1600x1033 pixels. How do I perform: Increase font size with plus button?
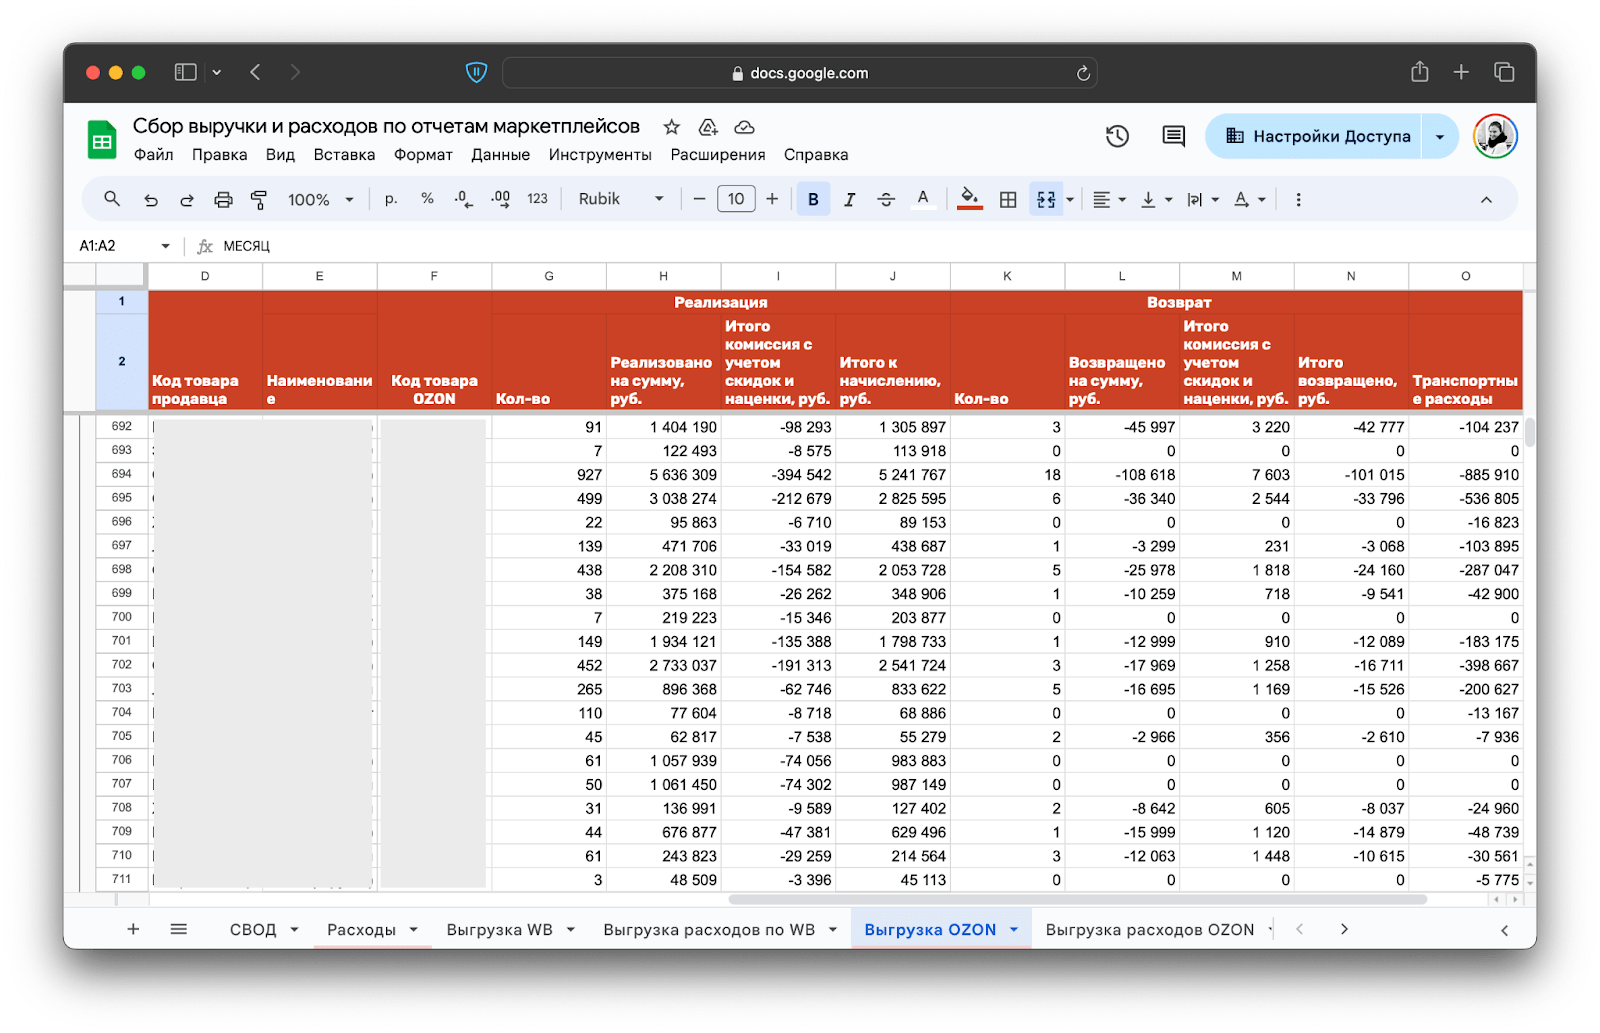click(772, 199)
